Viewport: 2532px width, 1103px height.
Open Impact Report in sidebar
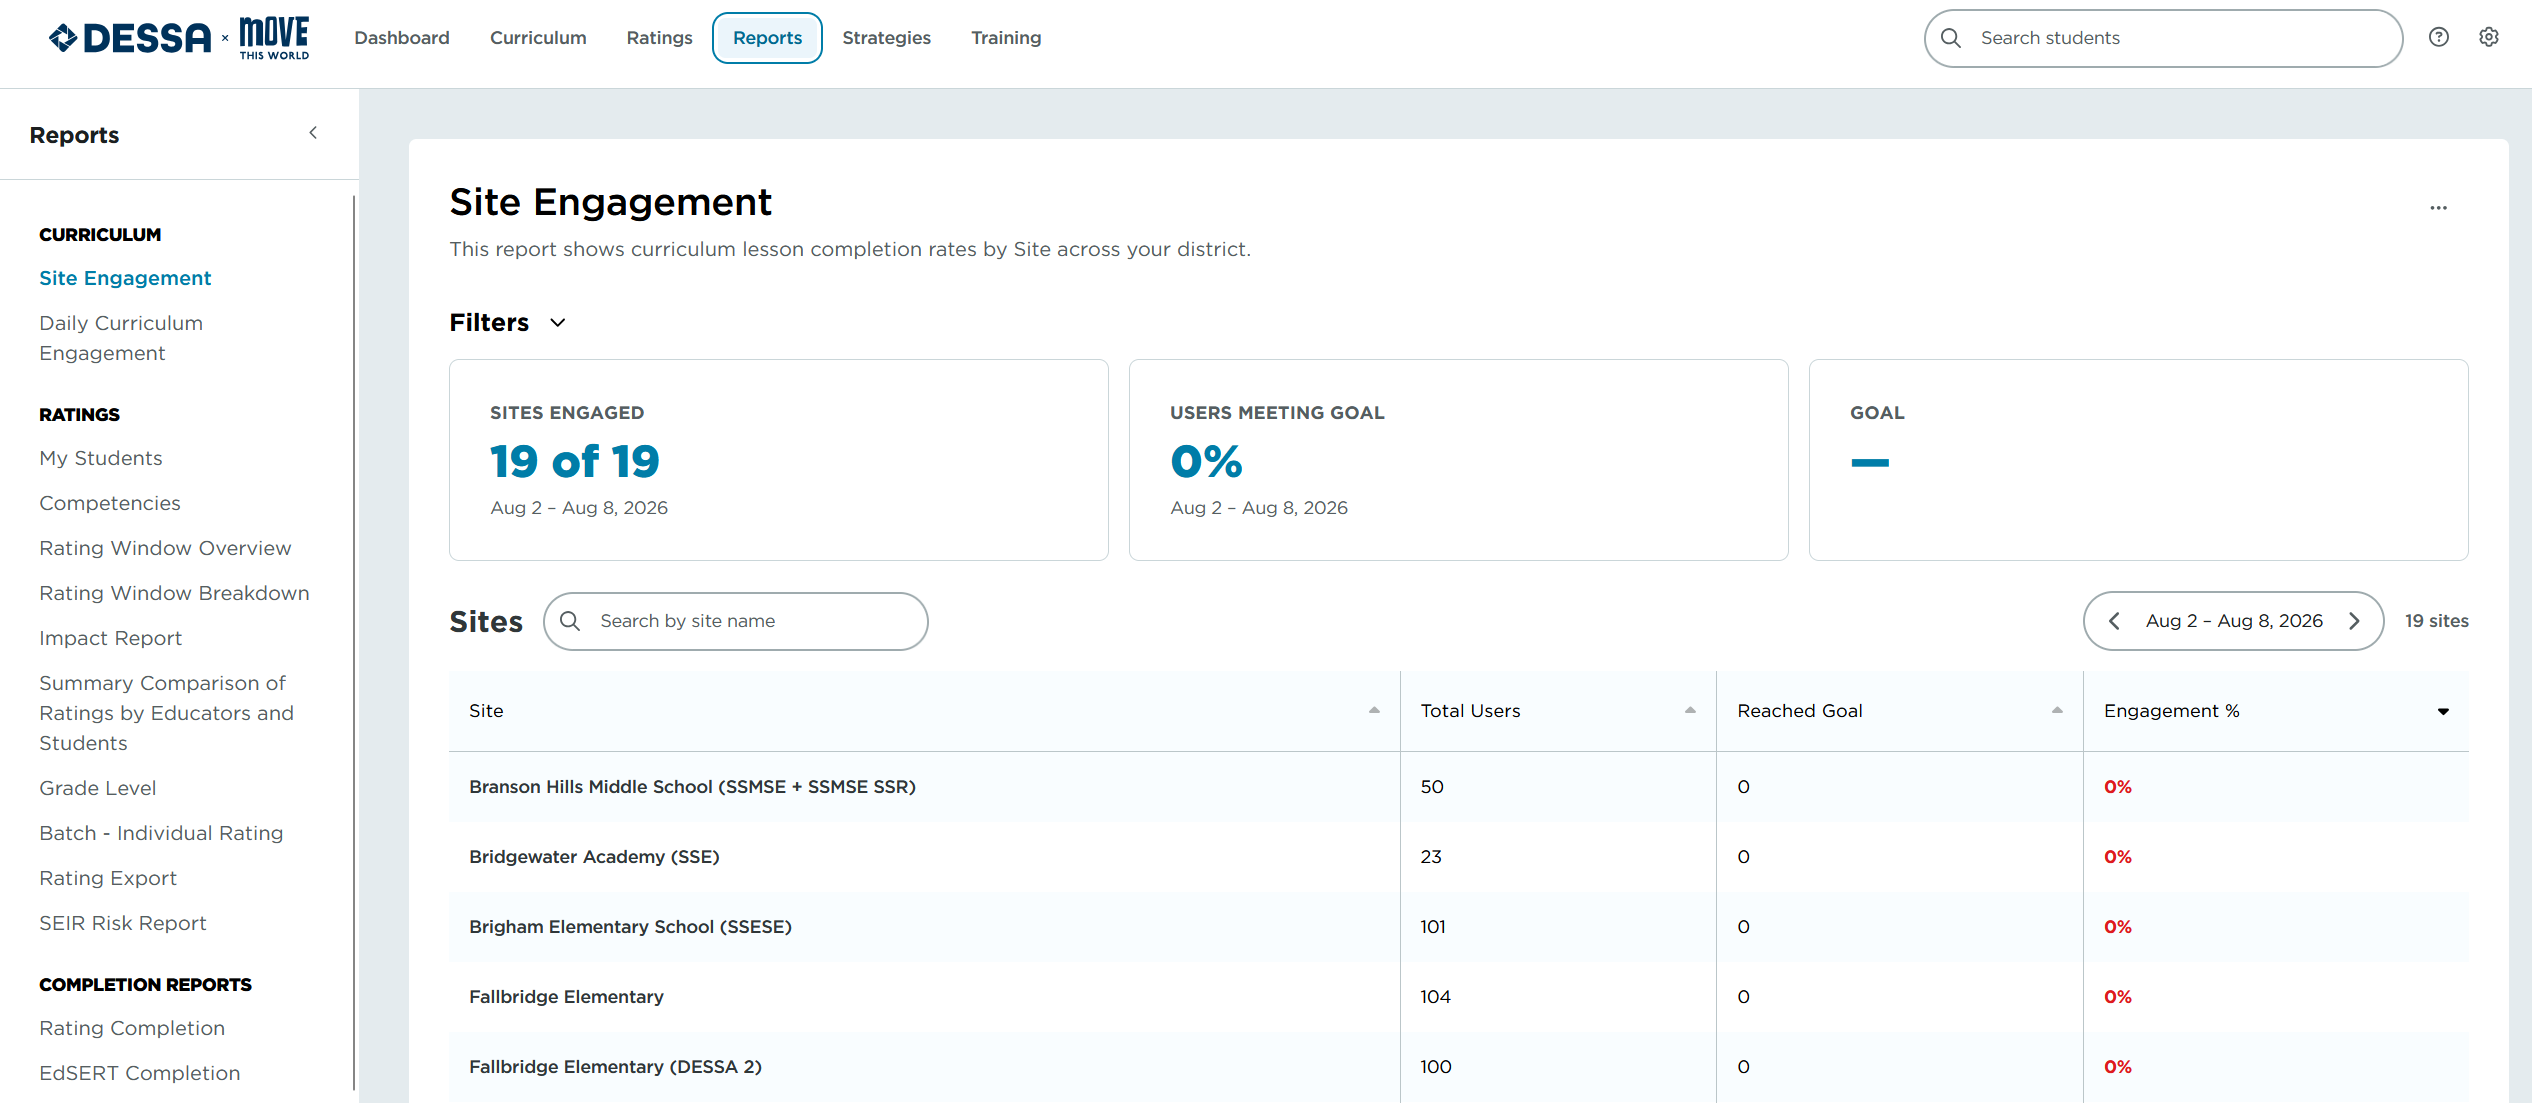coord(110,638)
